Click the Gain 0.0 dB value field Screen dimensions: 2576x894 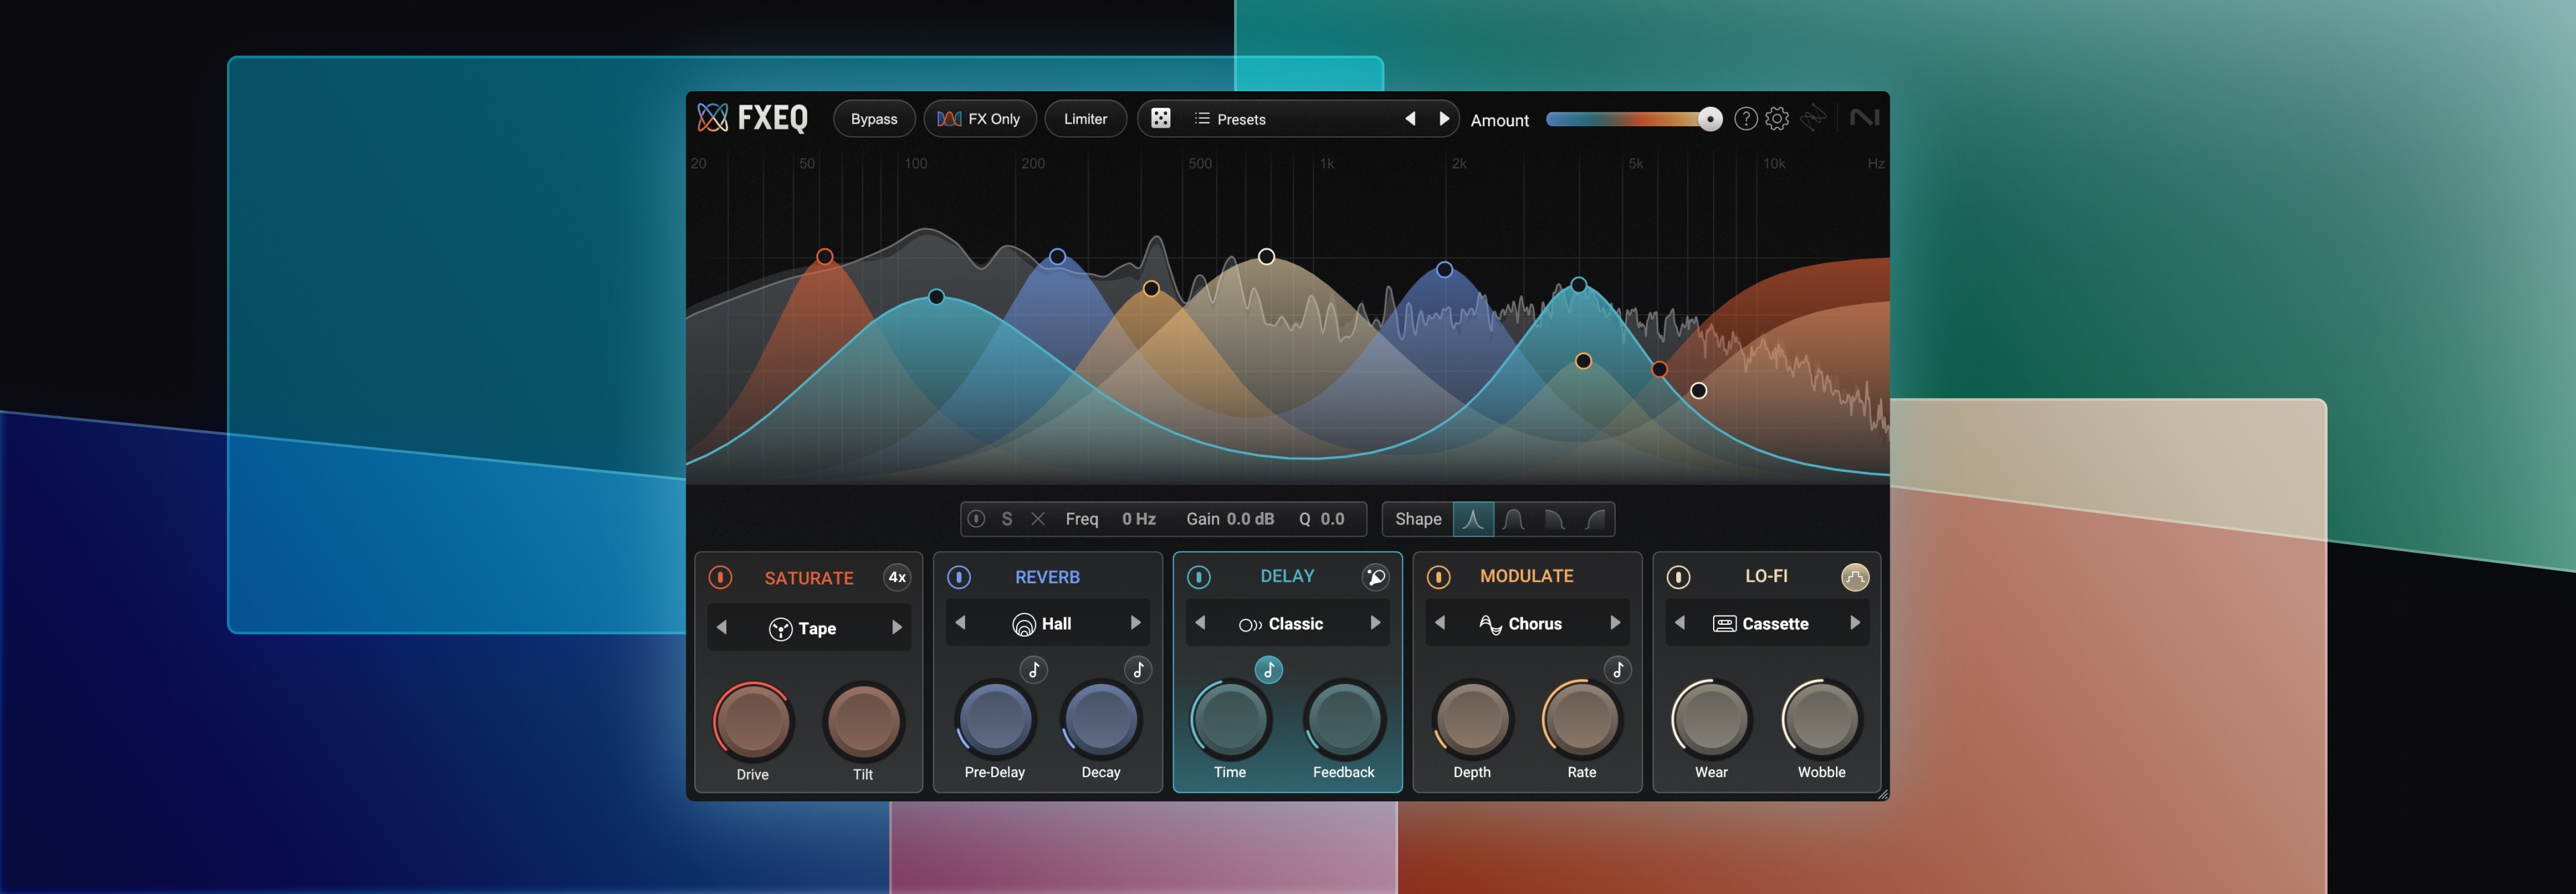point(1250,519)
